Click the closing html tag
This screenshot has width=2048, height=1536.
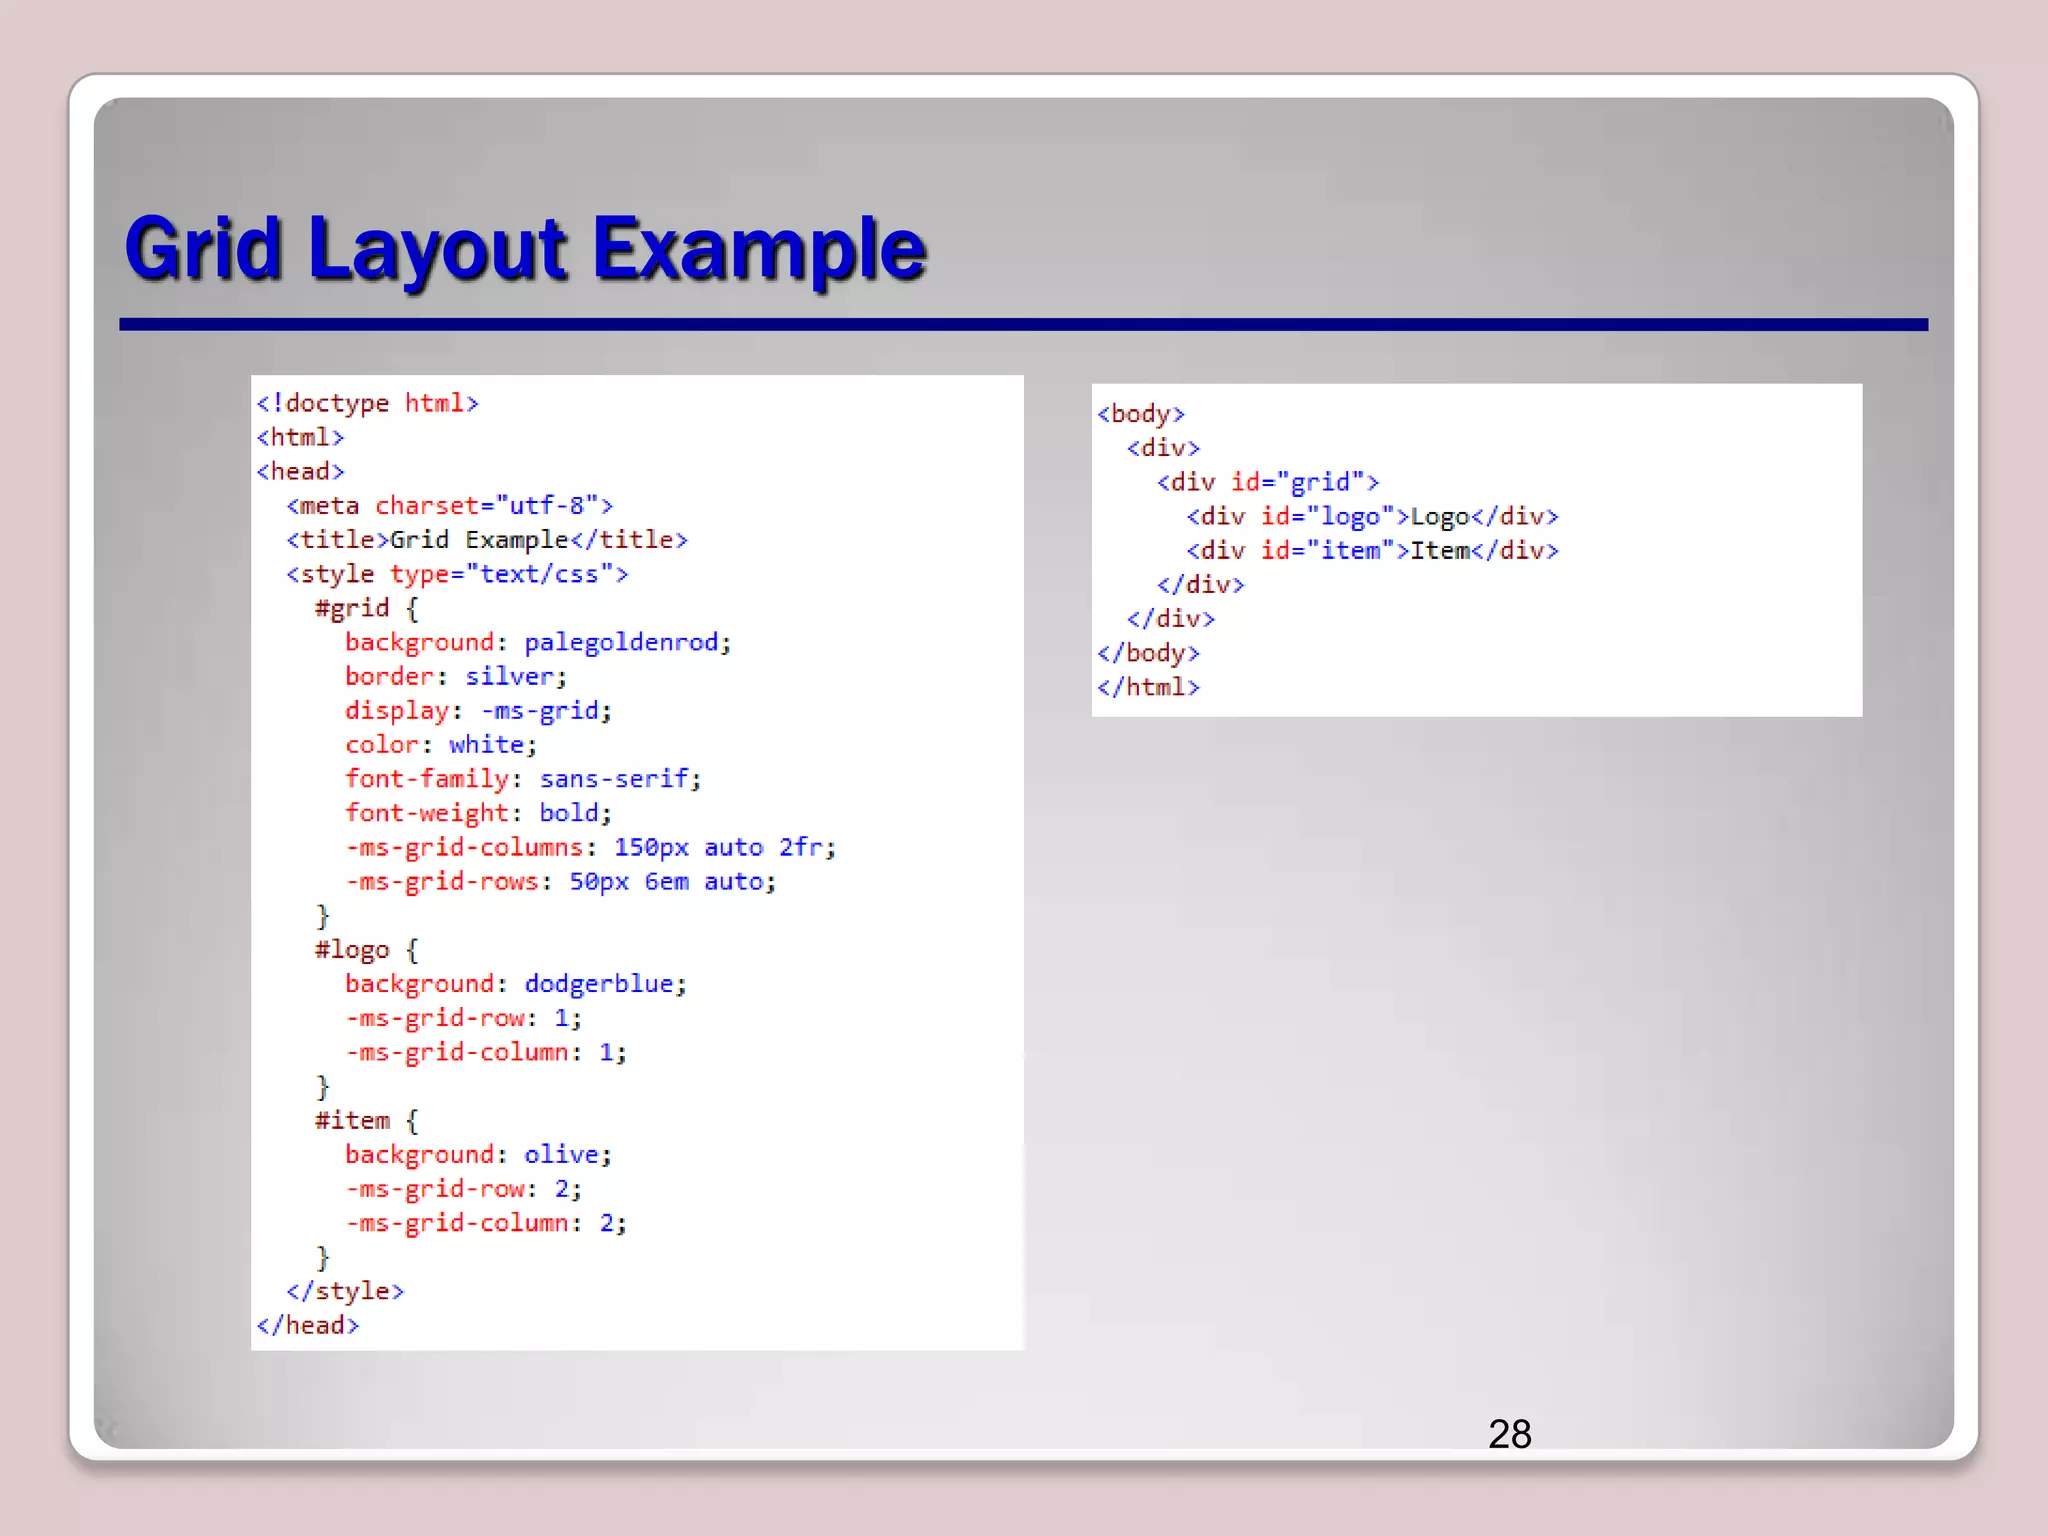(1148, 687)
